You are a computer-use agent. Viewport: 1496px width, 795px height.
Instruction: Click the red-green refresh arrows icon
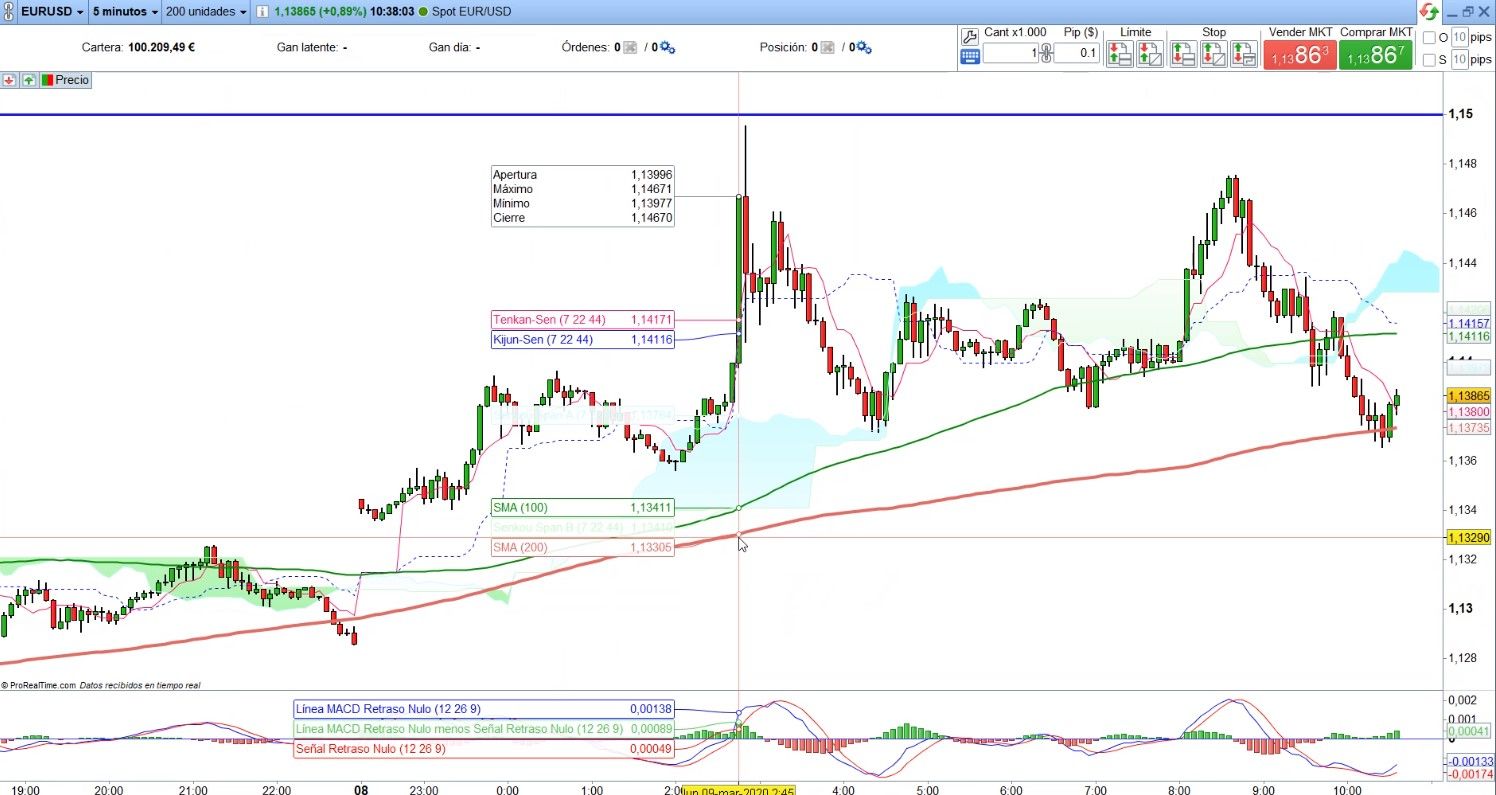pyautogui.click(x=1430, y=11)
